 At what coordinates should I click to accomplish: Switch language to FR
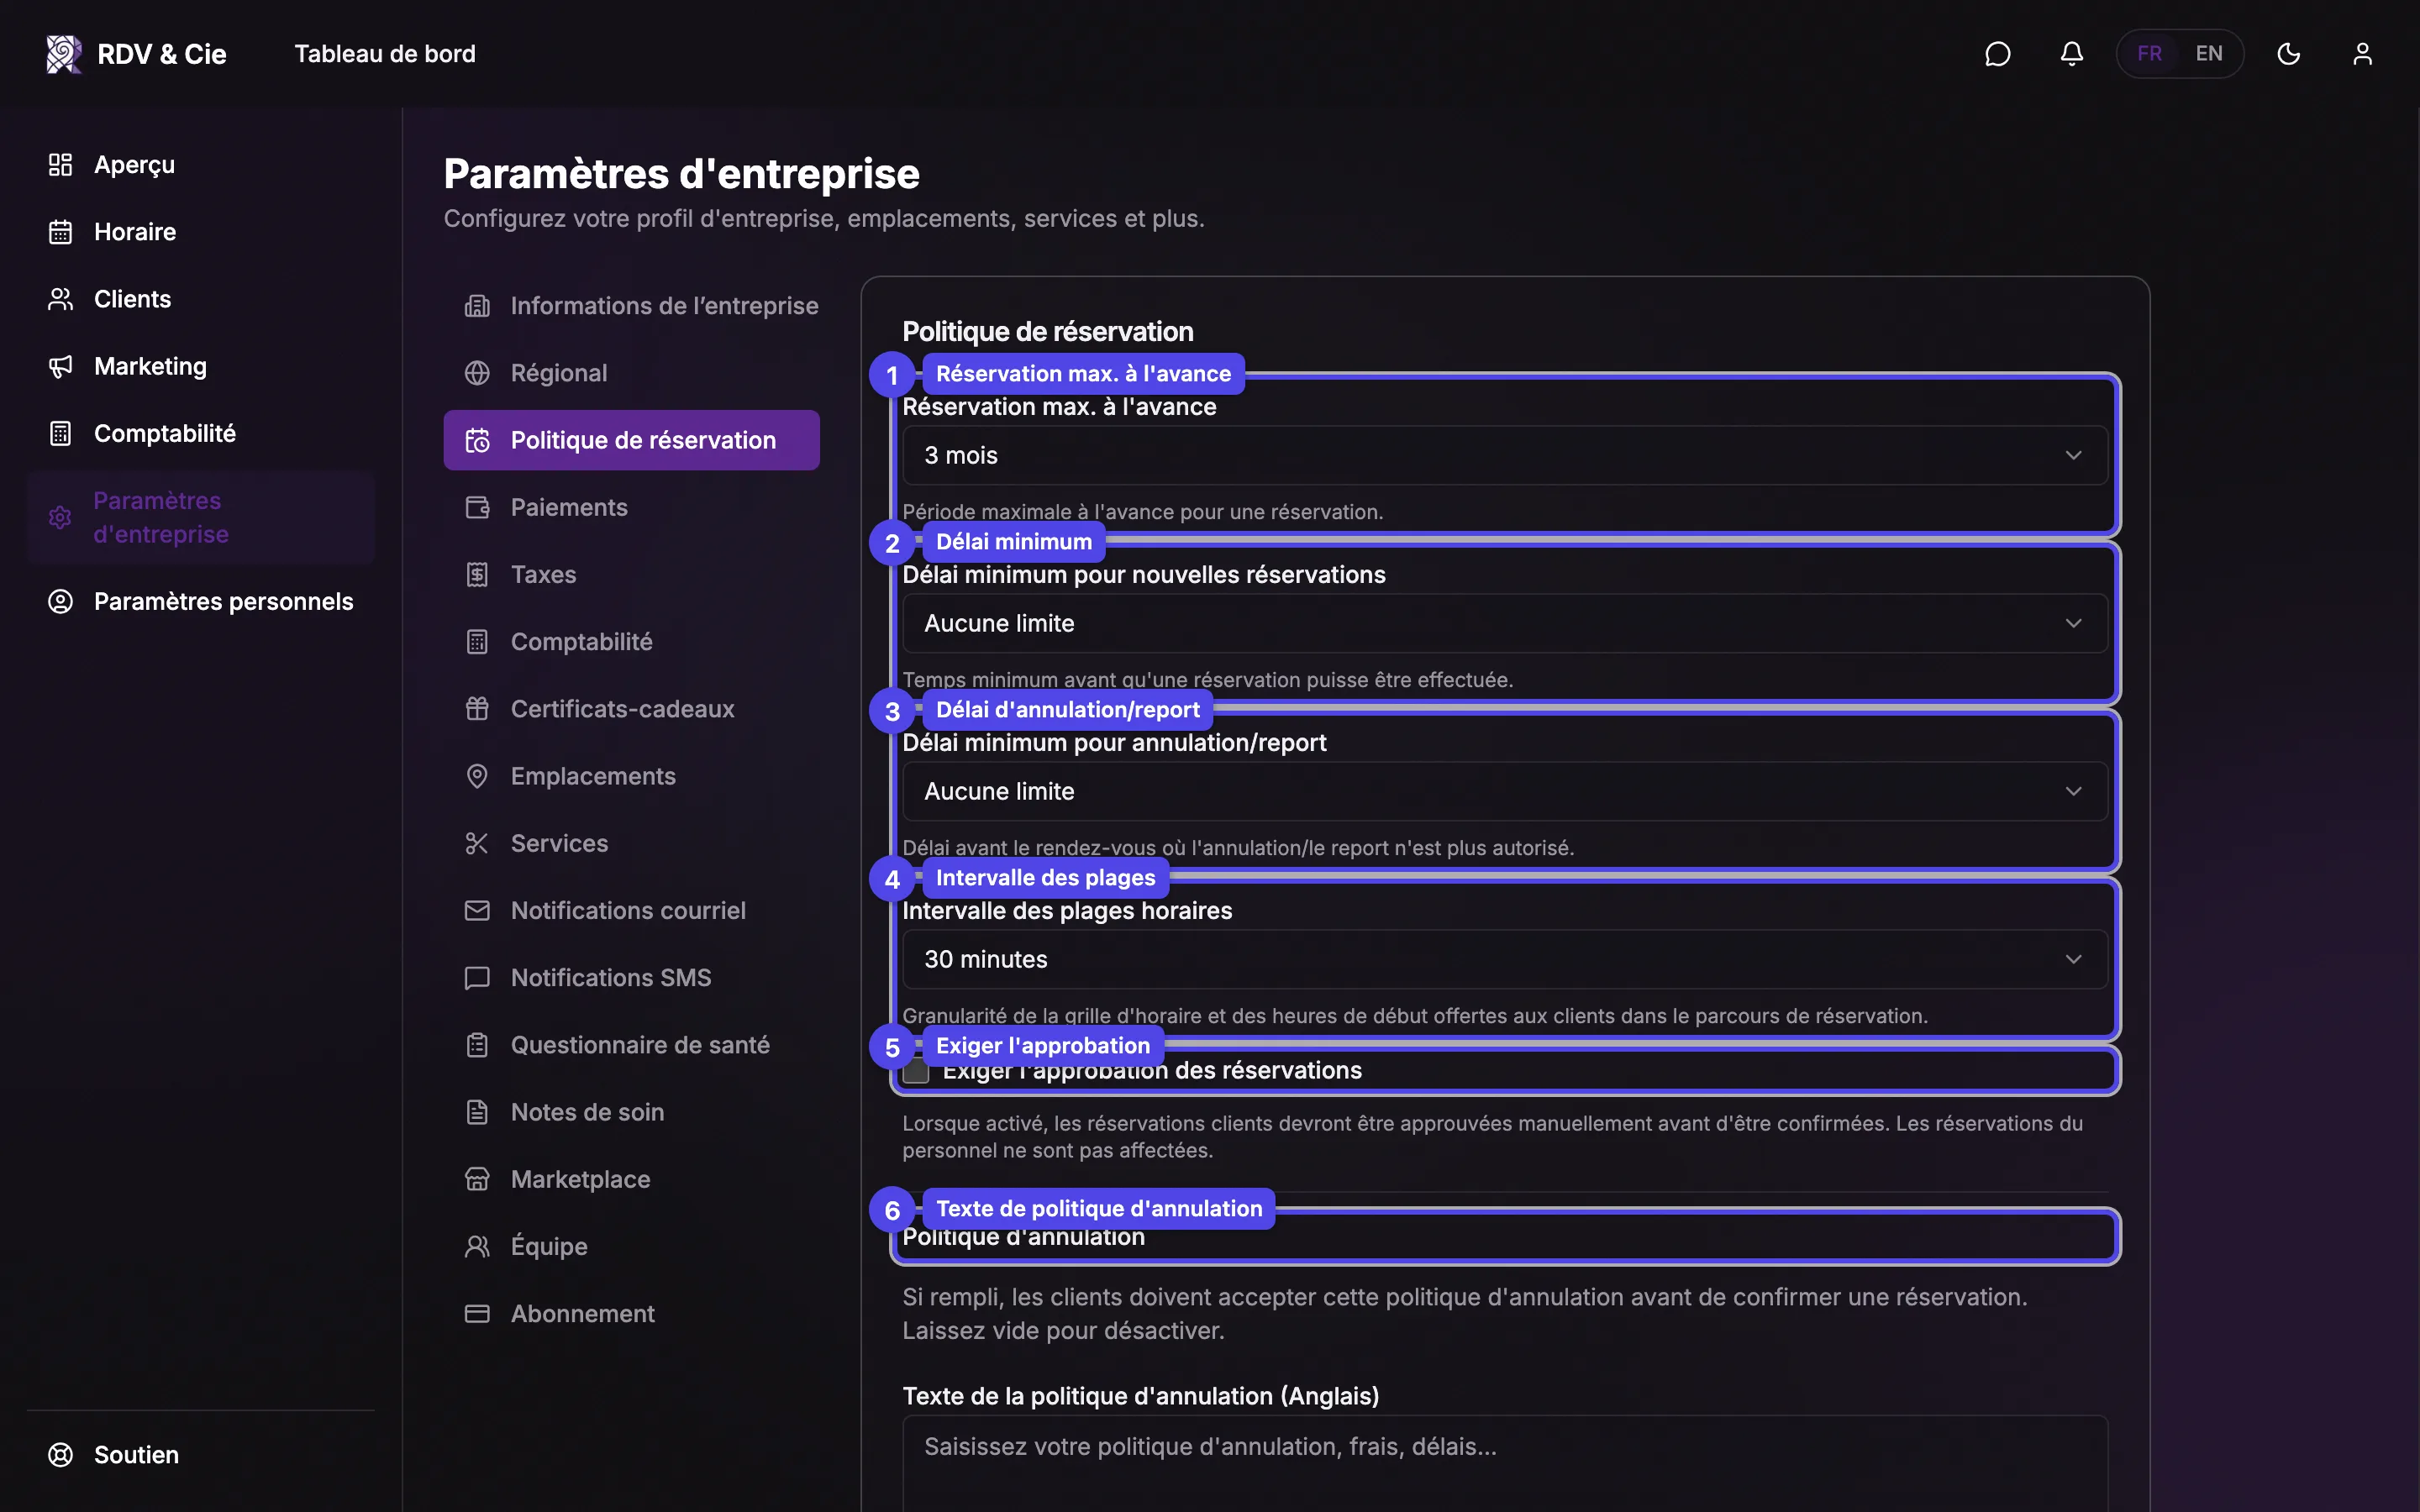[x=2150, y=54]
